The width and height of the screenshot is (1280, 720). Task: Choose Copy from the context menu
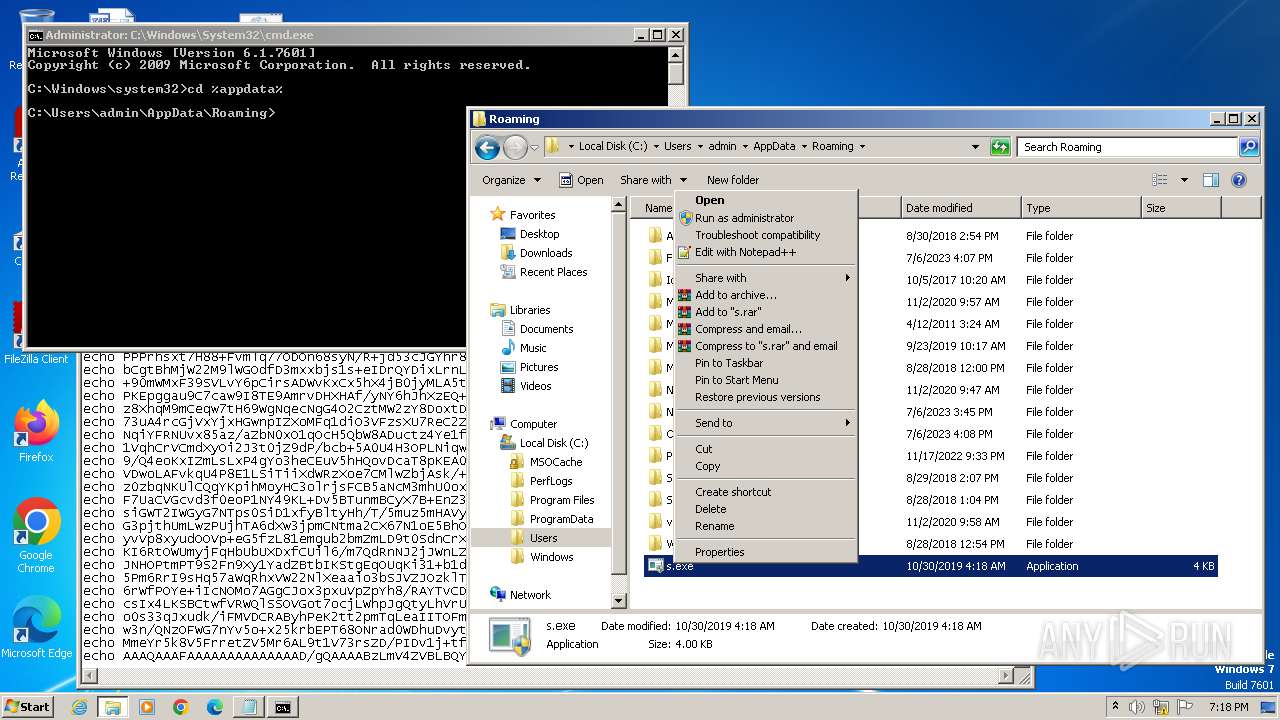point(766,466)
